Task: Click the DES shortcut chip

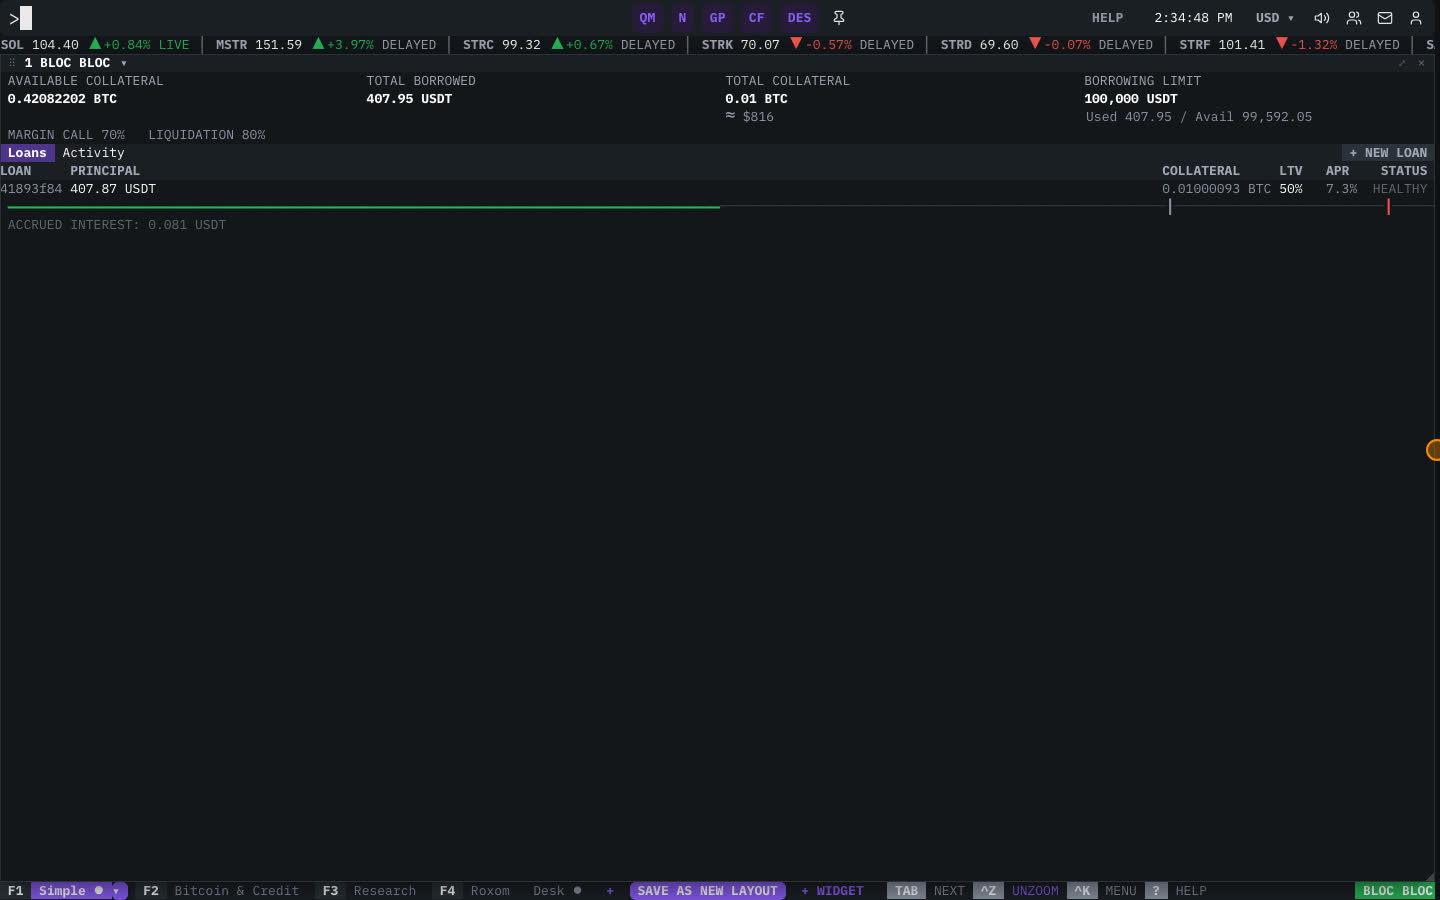Action: tap(799, 18)
